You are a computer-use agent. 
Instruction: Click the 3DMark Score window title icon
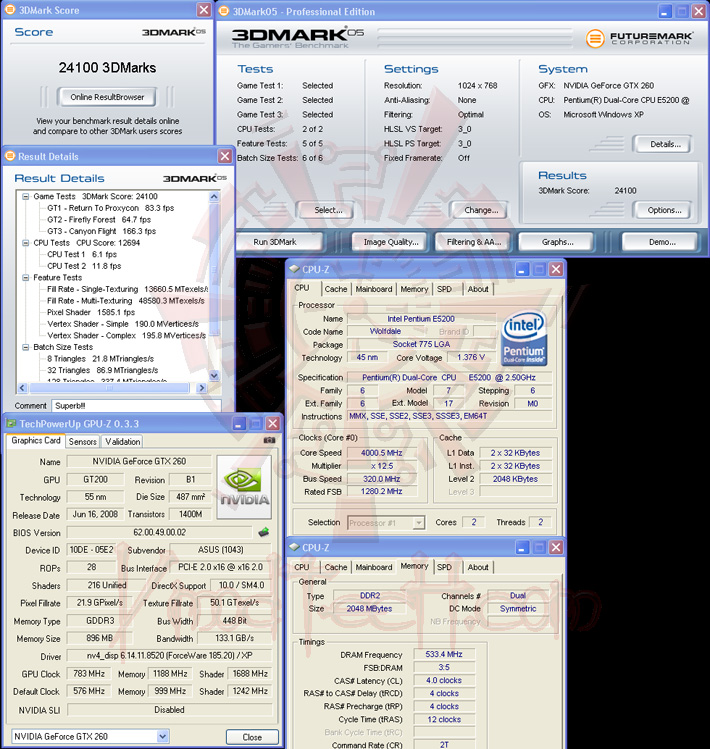pos(10,10)
